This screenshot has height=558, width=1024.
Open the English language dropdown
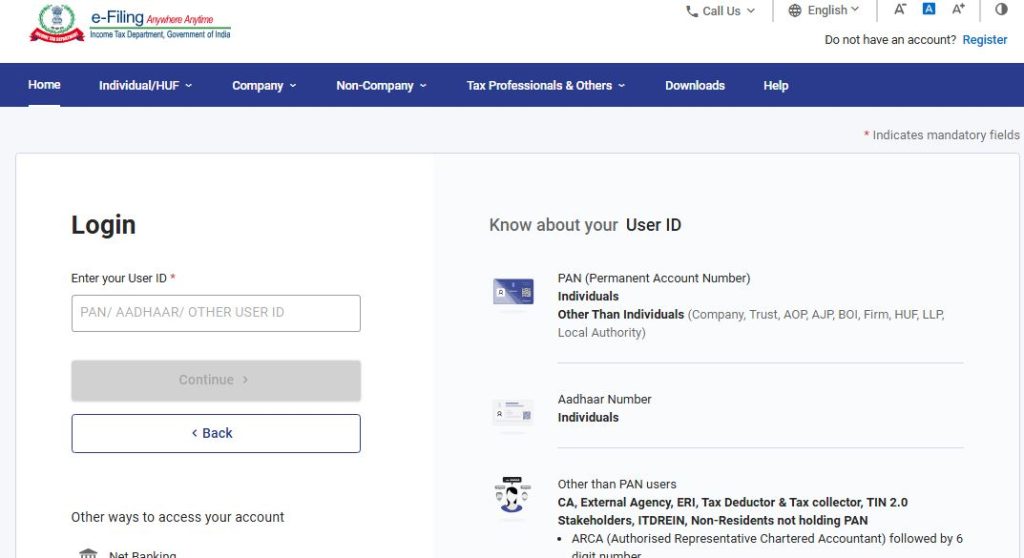tap(824, 10)
